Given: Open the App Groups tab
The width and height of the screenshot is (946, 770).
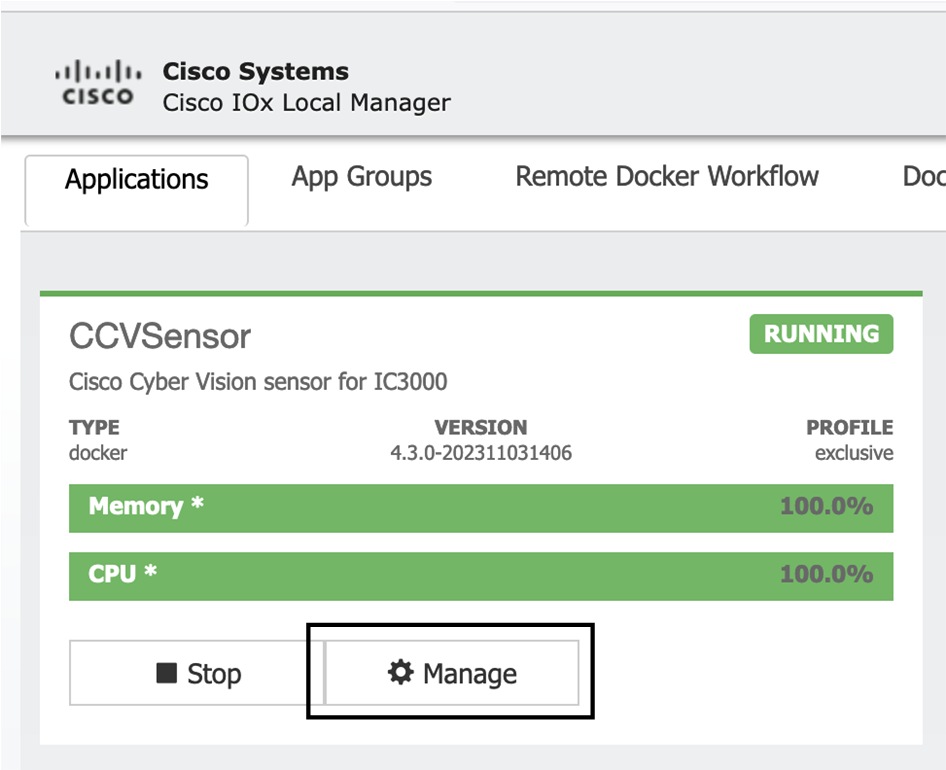Looking at the screenshot, I should [361, 177].
